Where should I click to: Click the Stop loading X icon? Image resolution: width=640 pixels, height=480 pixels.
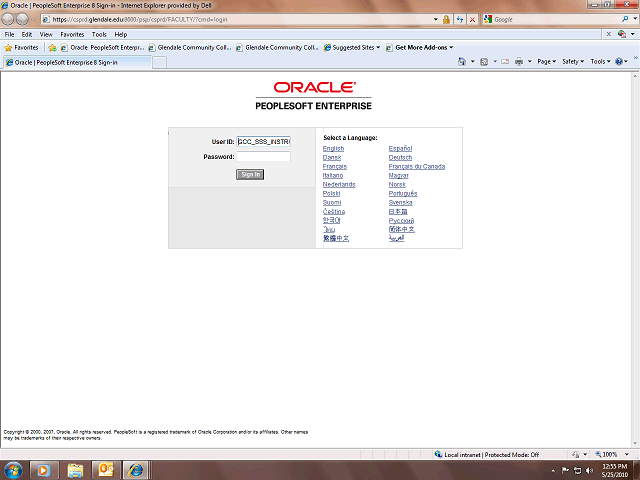(472, 19)
